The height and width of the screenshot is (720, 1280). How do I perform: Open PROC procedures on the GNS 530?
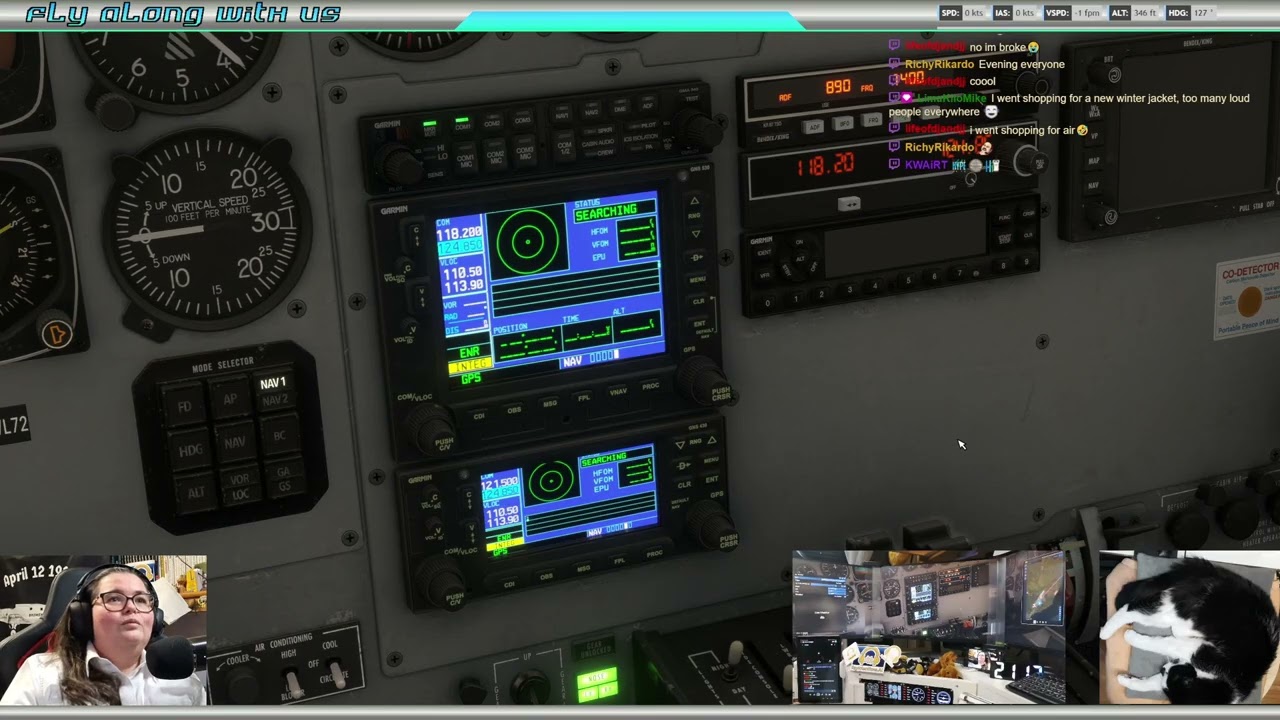click(x=650, y=385)
